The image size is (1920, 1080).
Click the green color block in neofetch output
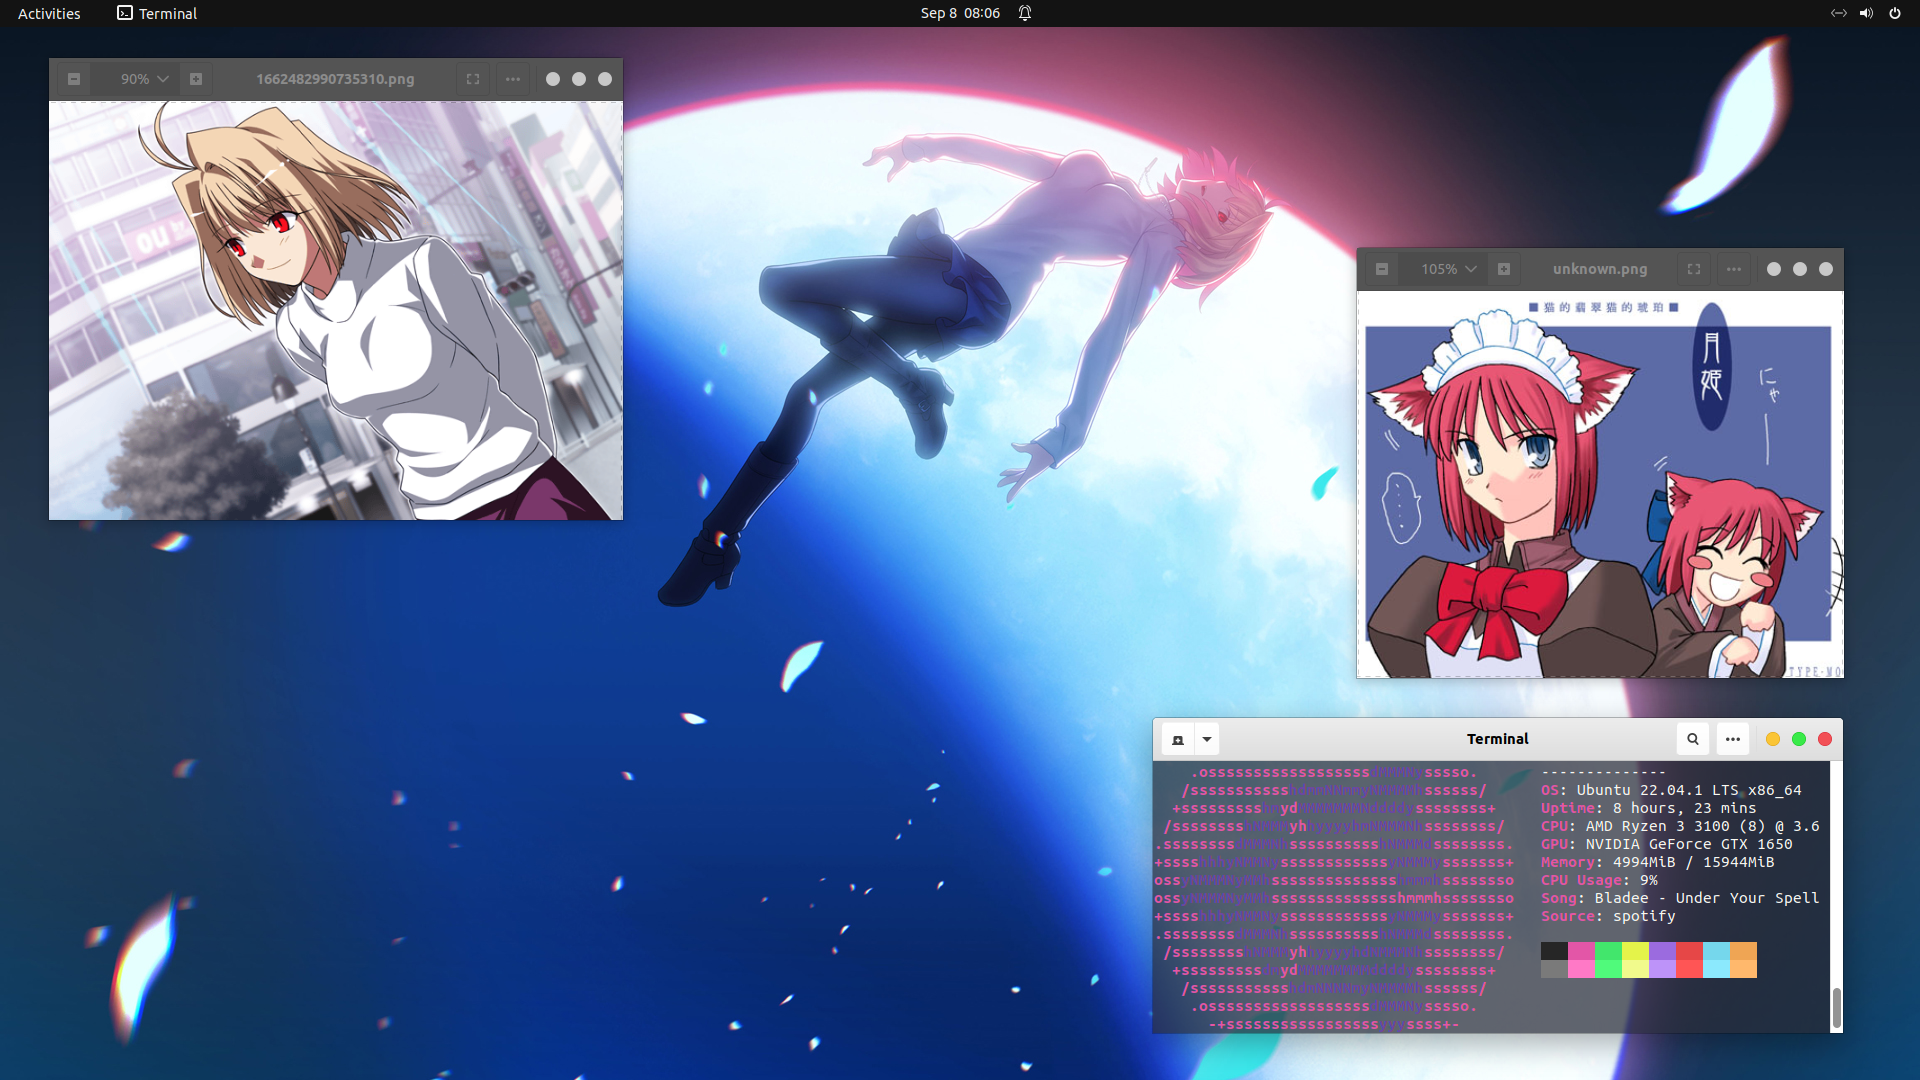(x=1608, y=960)
